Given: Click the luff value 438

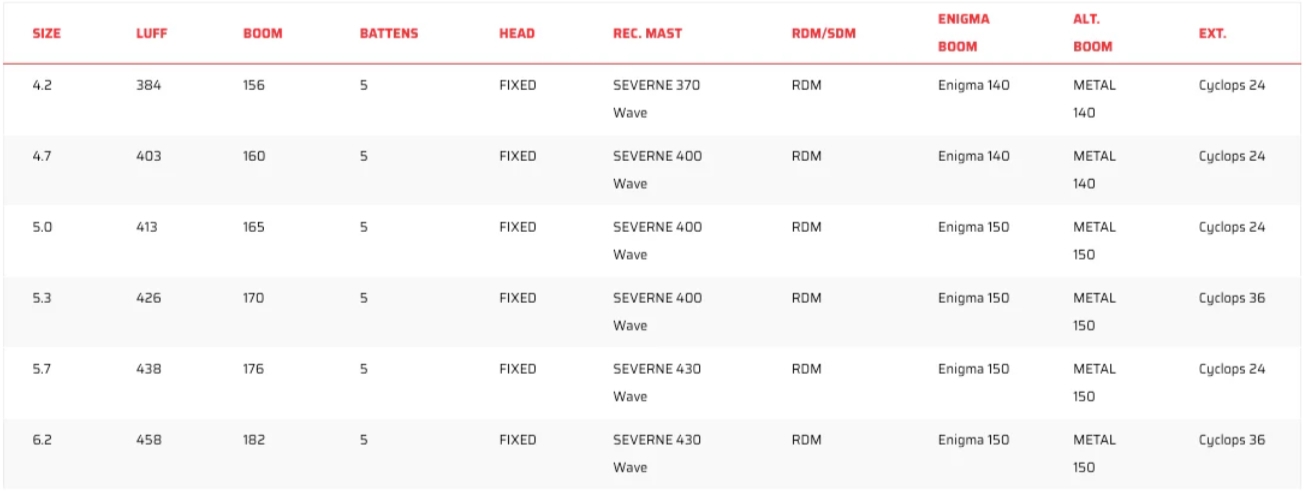Looking at the screenshot, I should point(148,369).
